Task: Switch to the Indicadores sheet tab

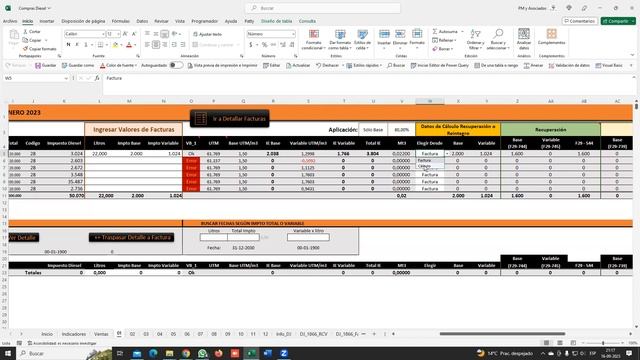Action: coord(73,334)
